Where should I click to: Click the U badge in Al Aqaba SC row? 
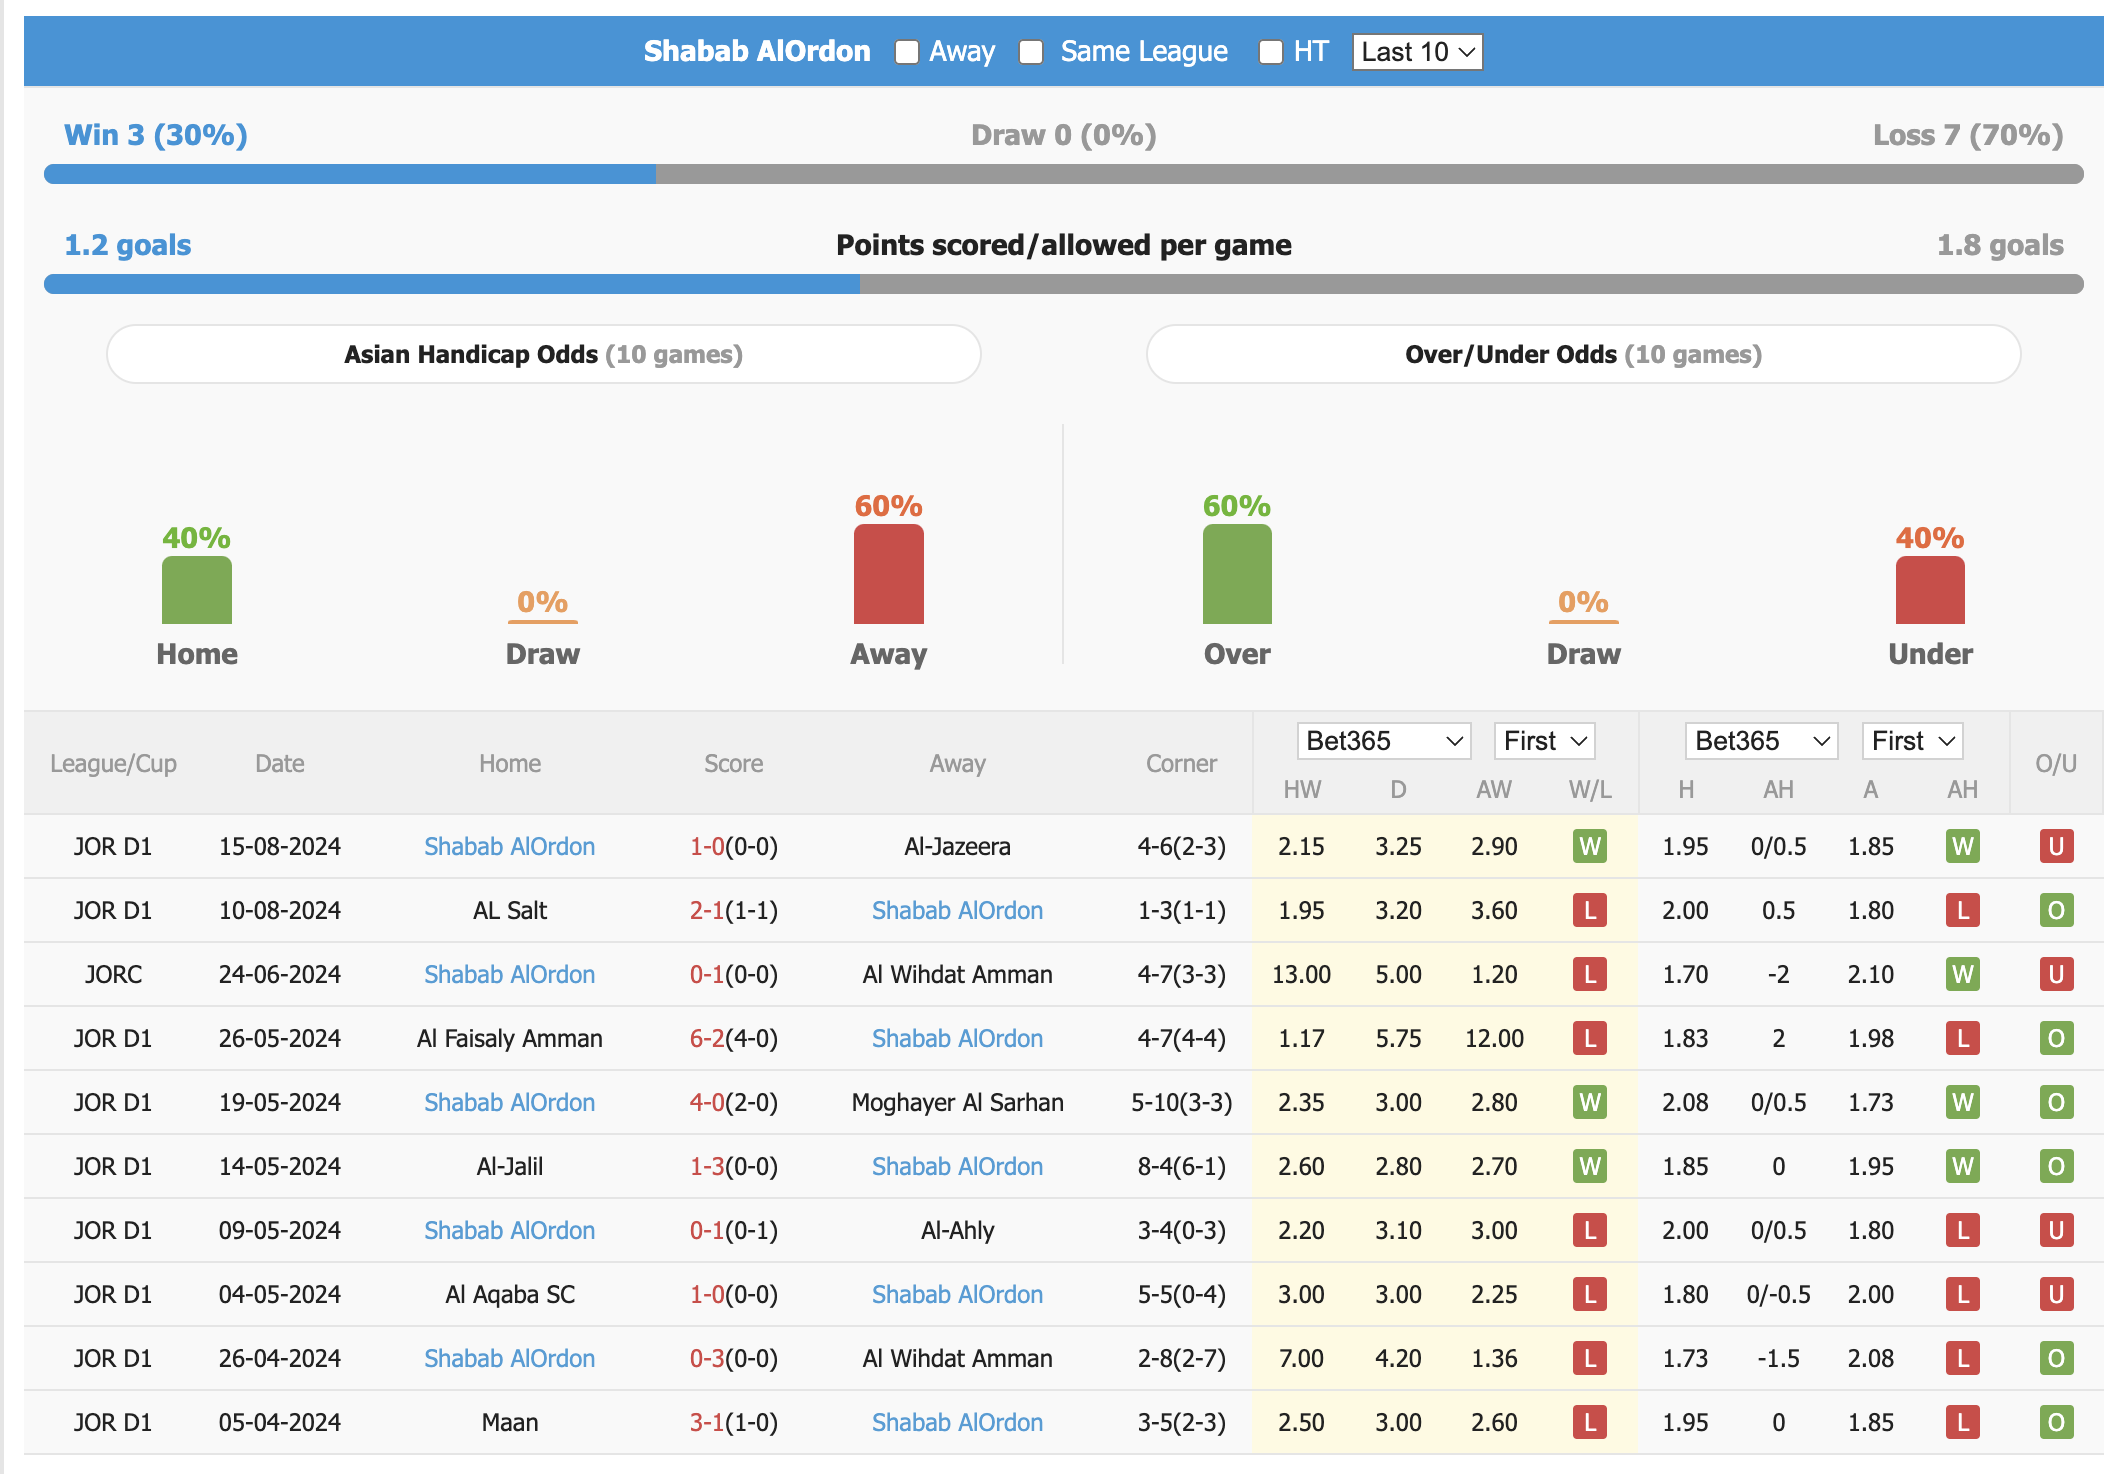click(2057, 1294)
